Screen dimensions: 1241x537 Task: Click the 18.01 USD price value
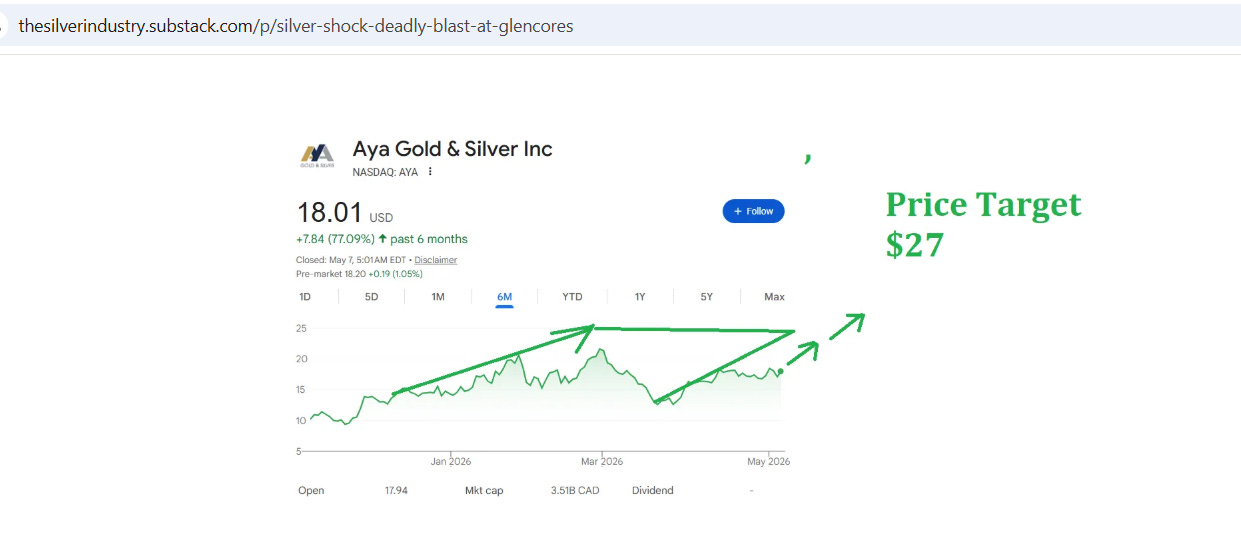(x=345, y=213)
